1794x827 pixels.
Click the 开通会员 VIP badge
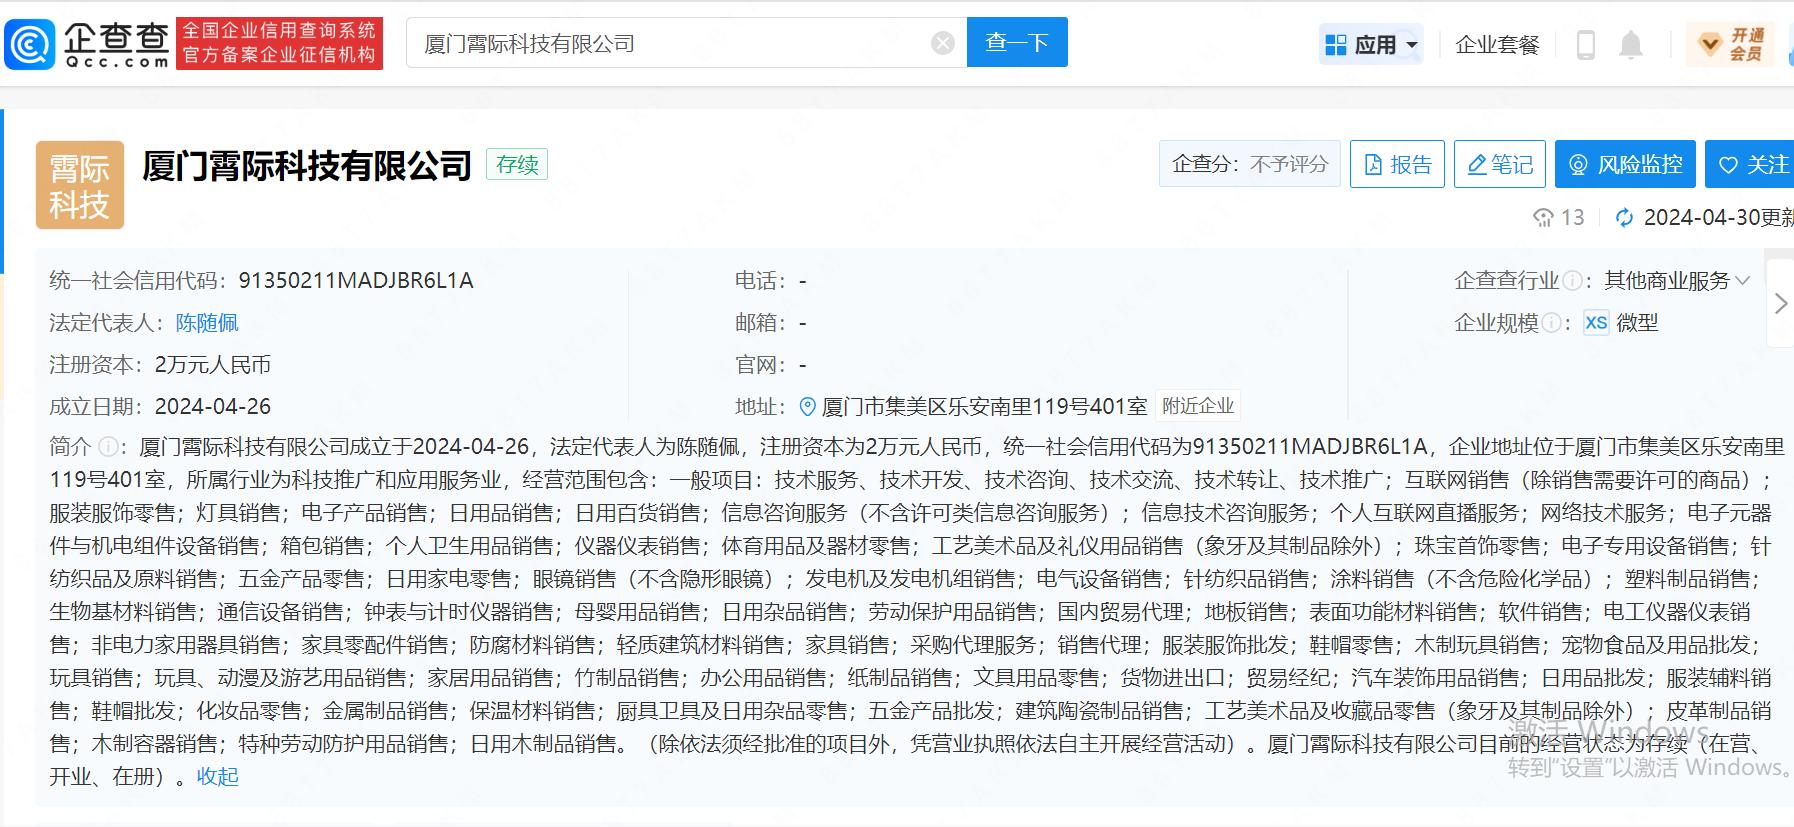(x=1731, y=44)
